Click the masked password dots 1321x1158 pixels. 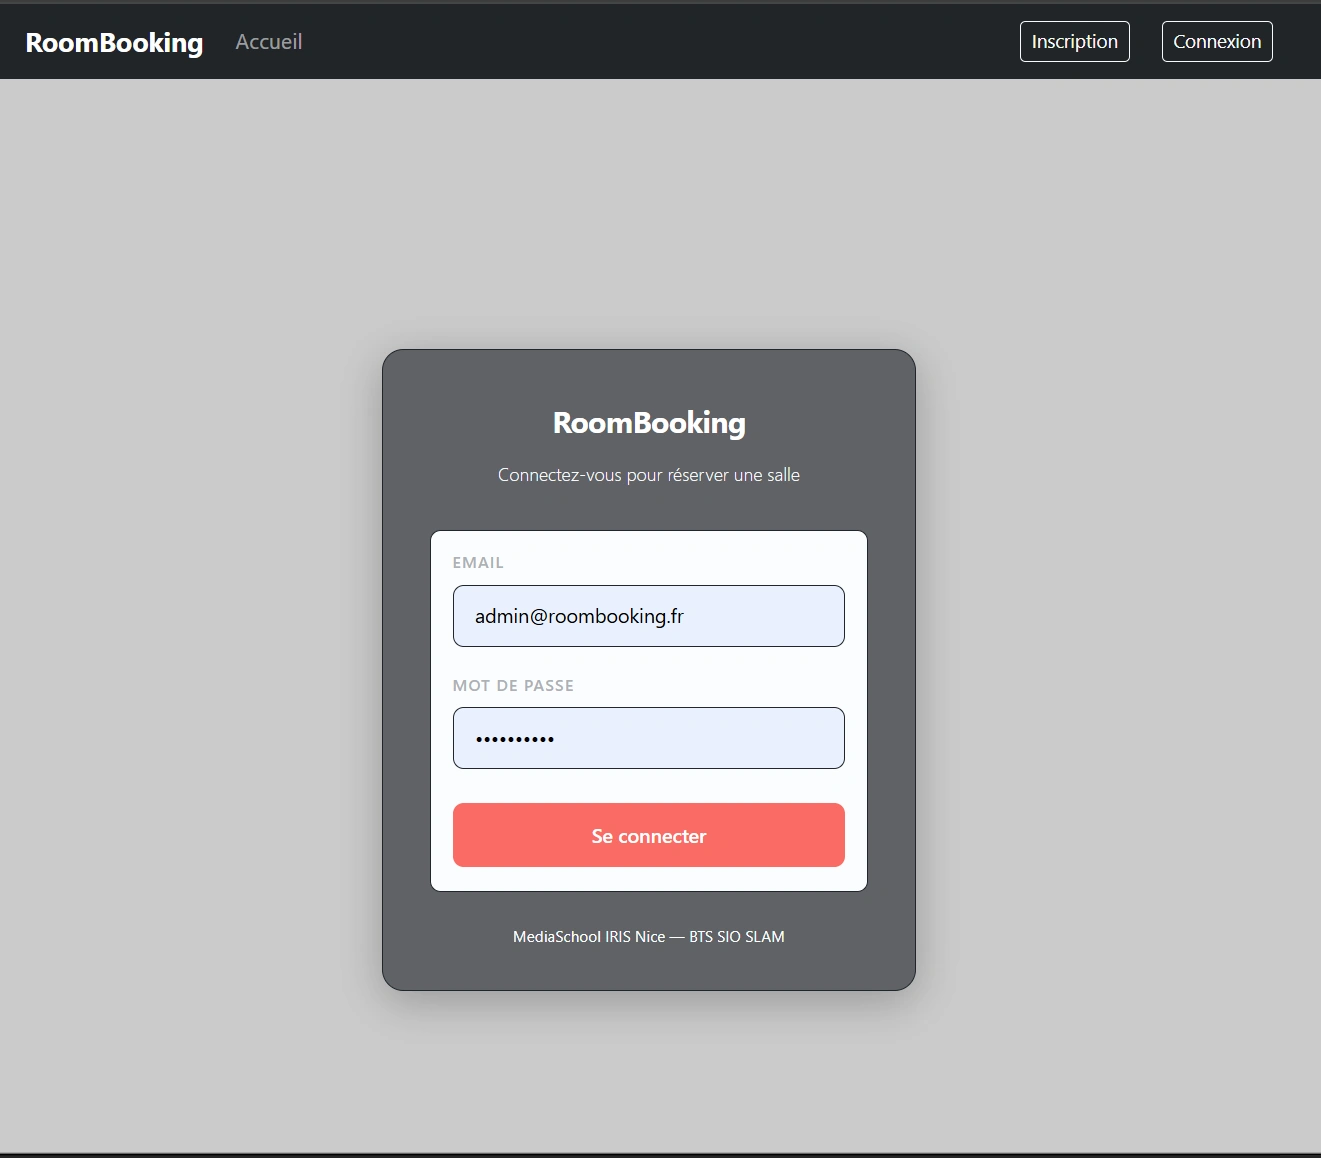click(x=513, y=738)
